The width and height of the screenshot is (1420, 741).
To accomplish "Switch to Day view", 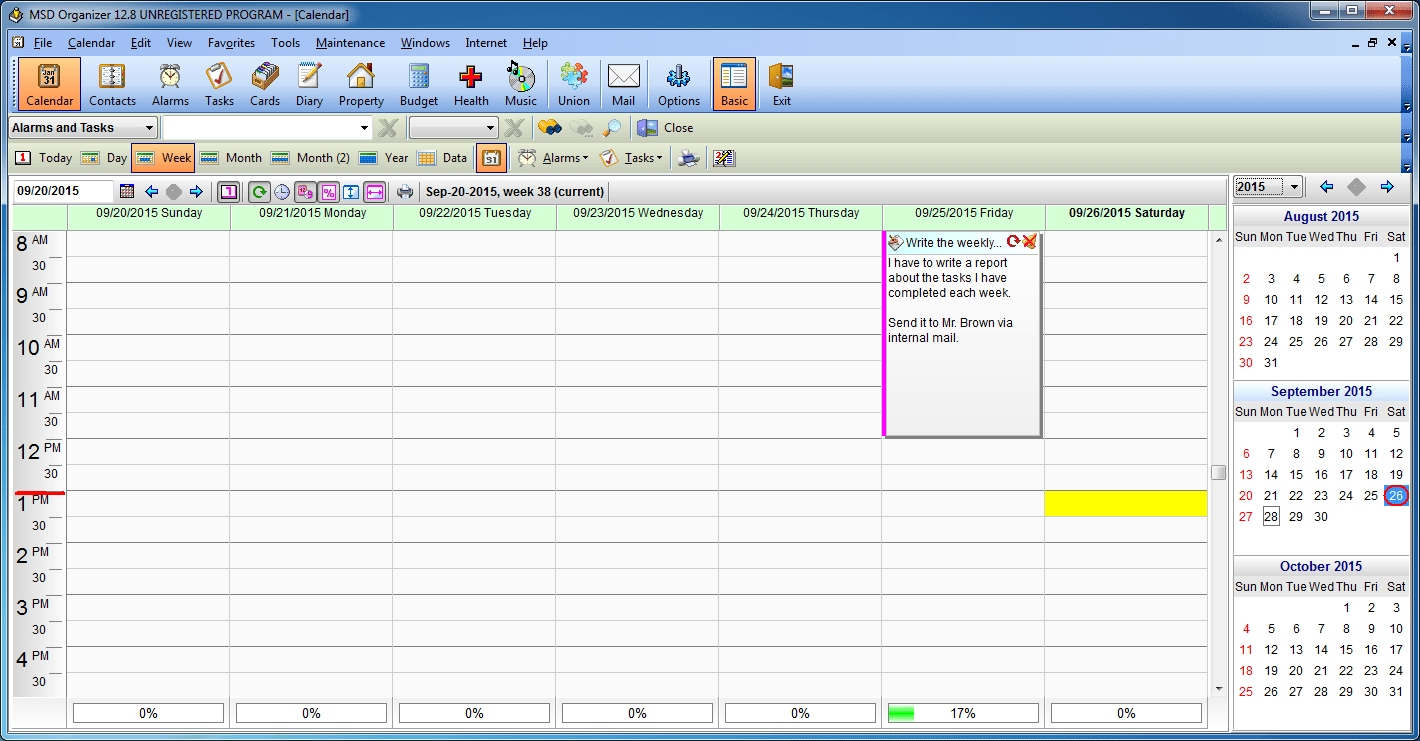I will pyautogui.click(x=104, y=158).
